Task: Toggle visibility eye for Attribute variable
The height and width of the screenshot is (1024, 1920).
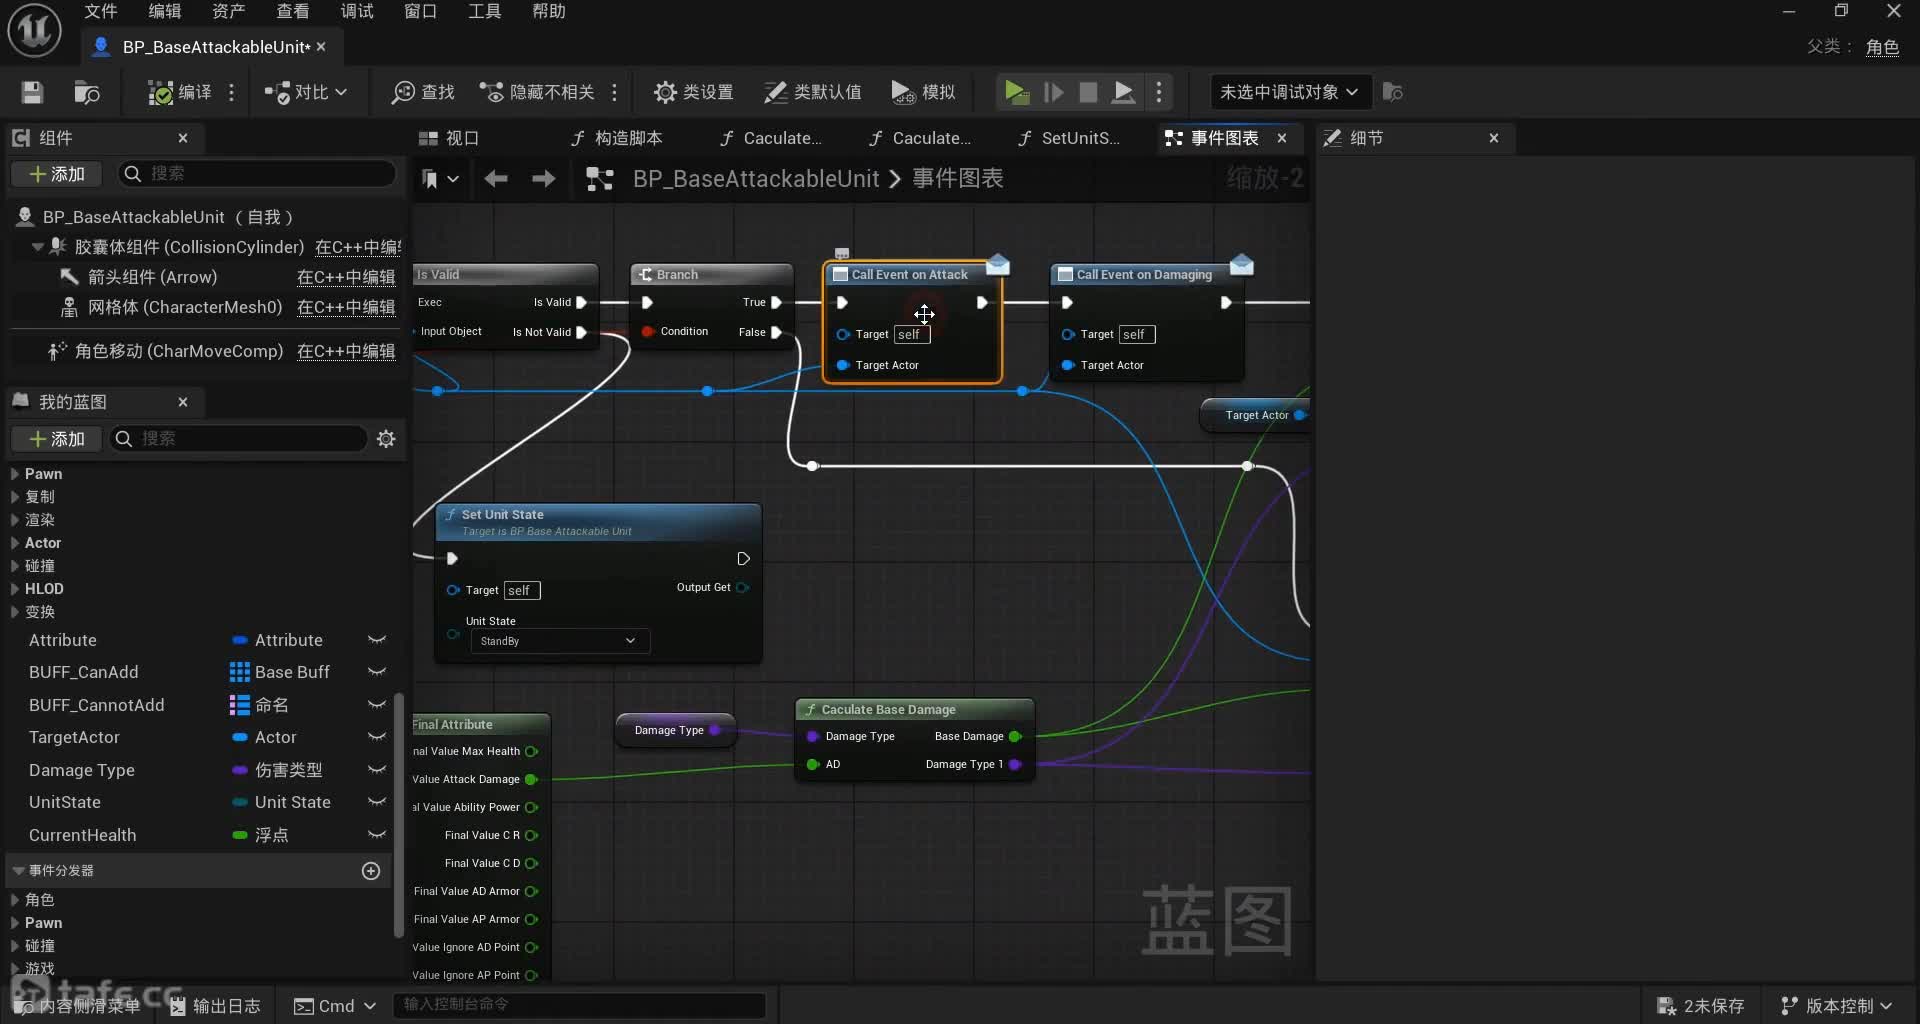Action: 377,640
